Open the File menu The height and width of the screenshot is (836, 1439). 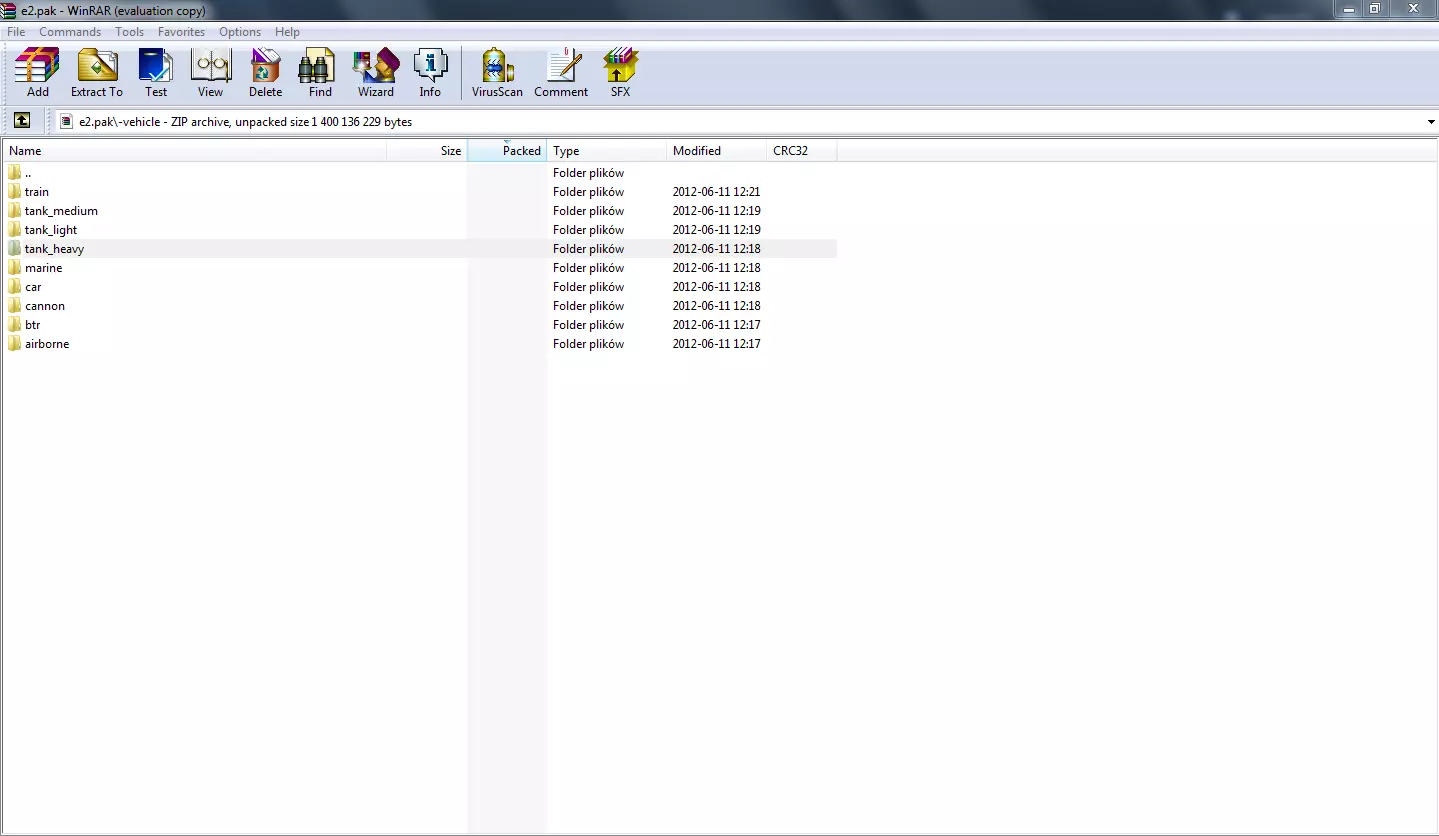pyautogui.click(x=16, y=32)
